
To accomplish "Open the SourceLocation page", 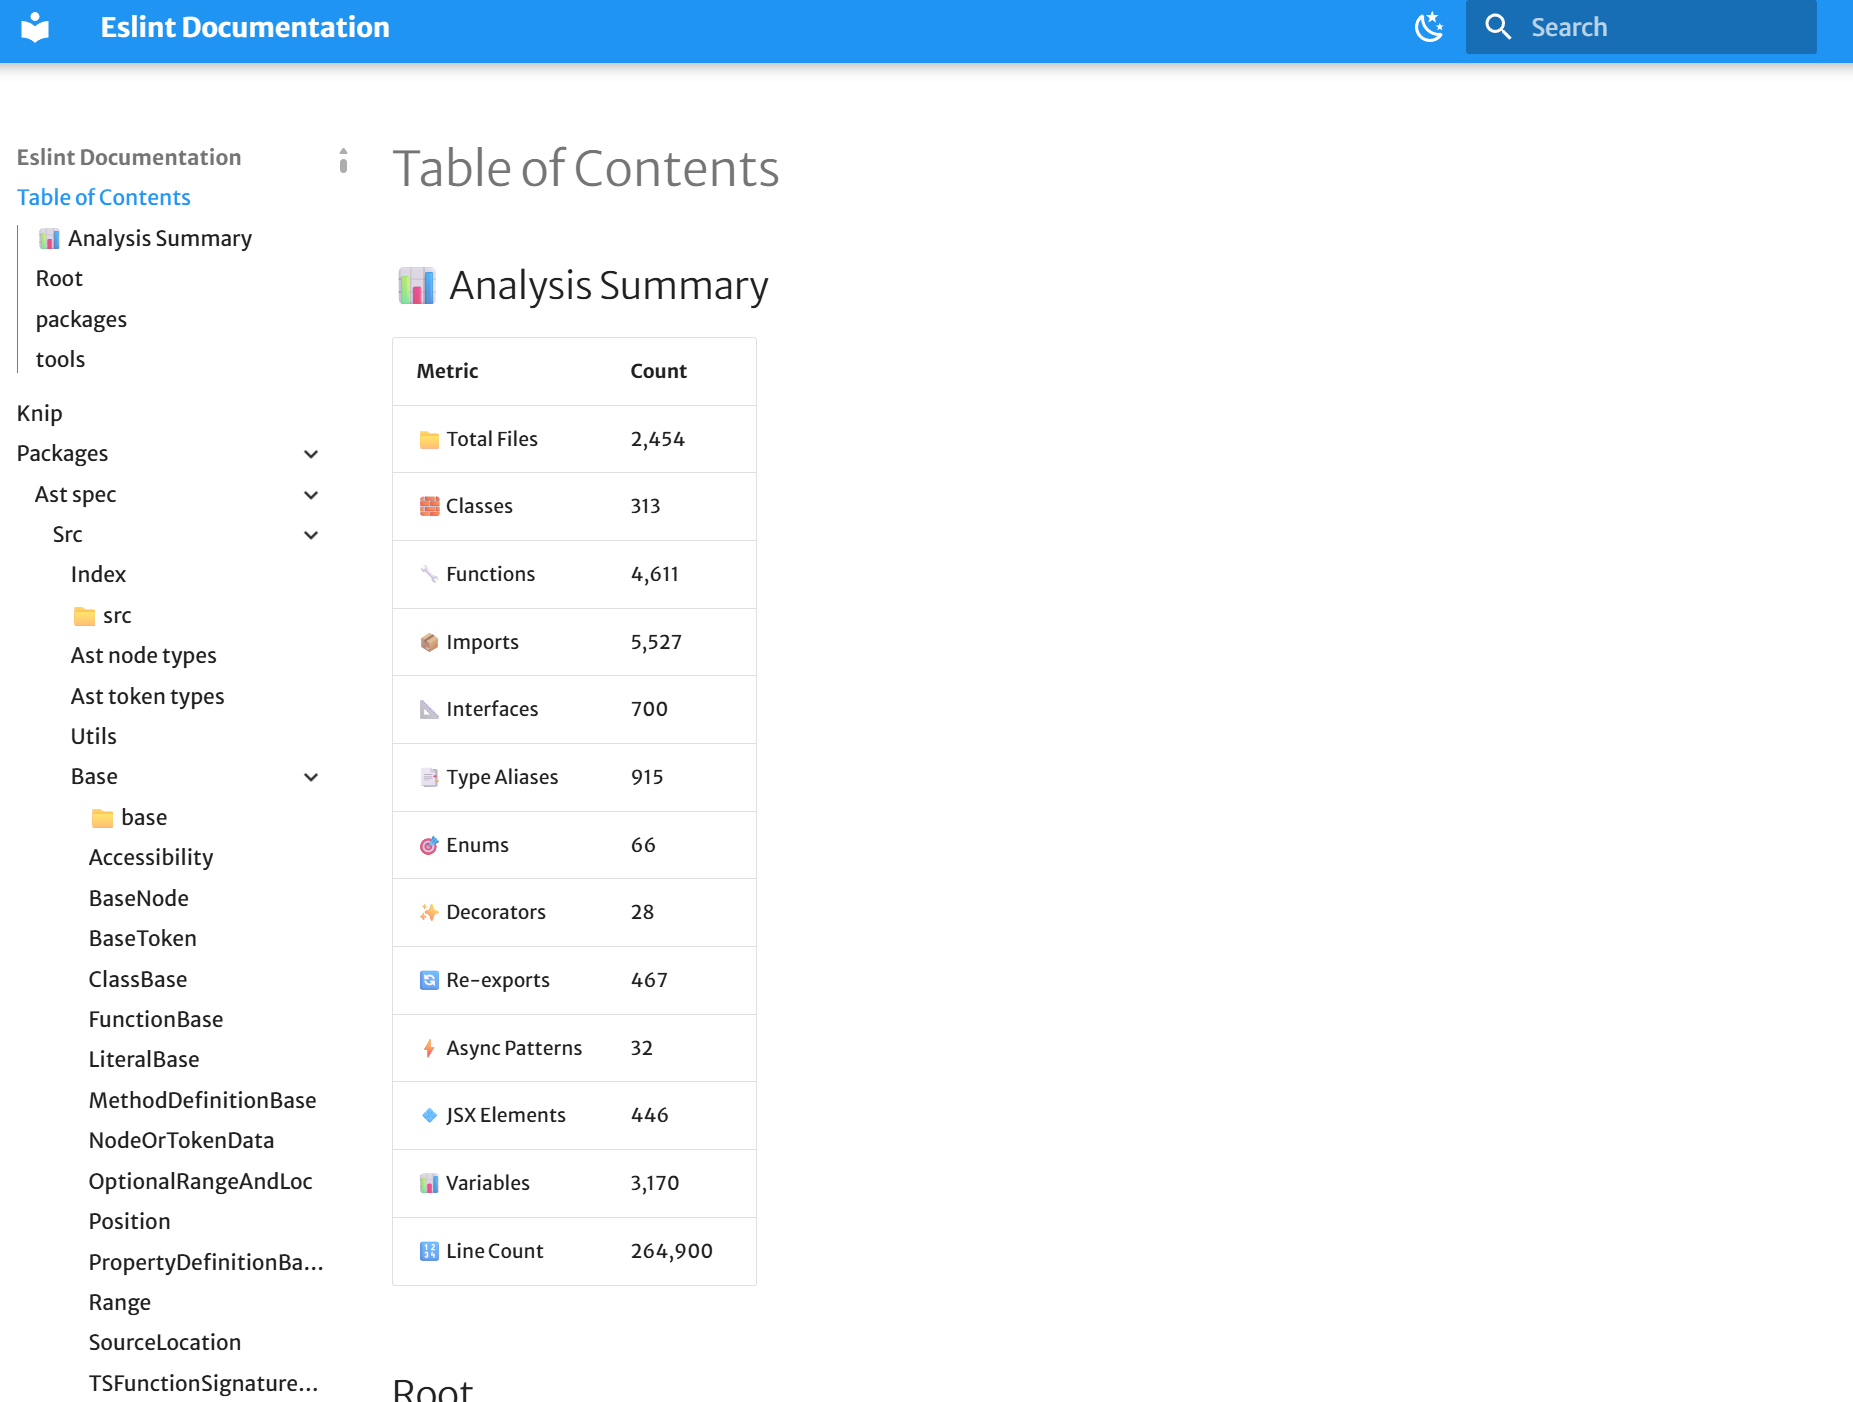I will pyautogui.click(x=164, y=1343).
